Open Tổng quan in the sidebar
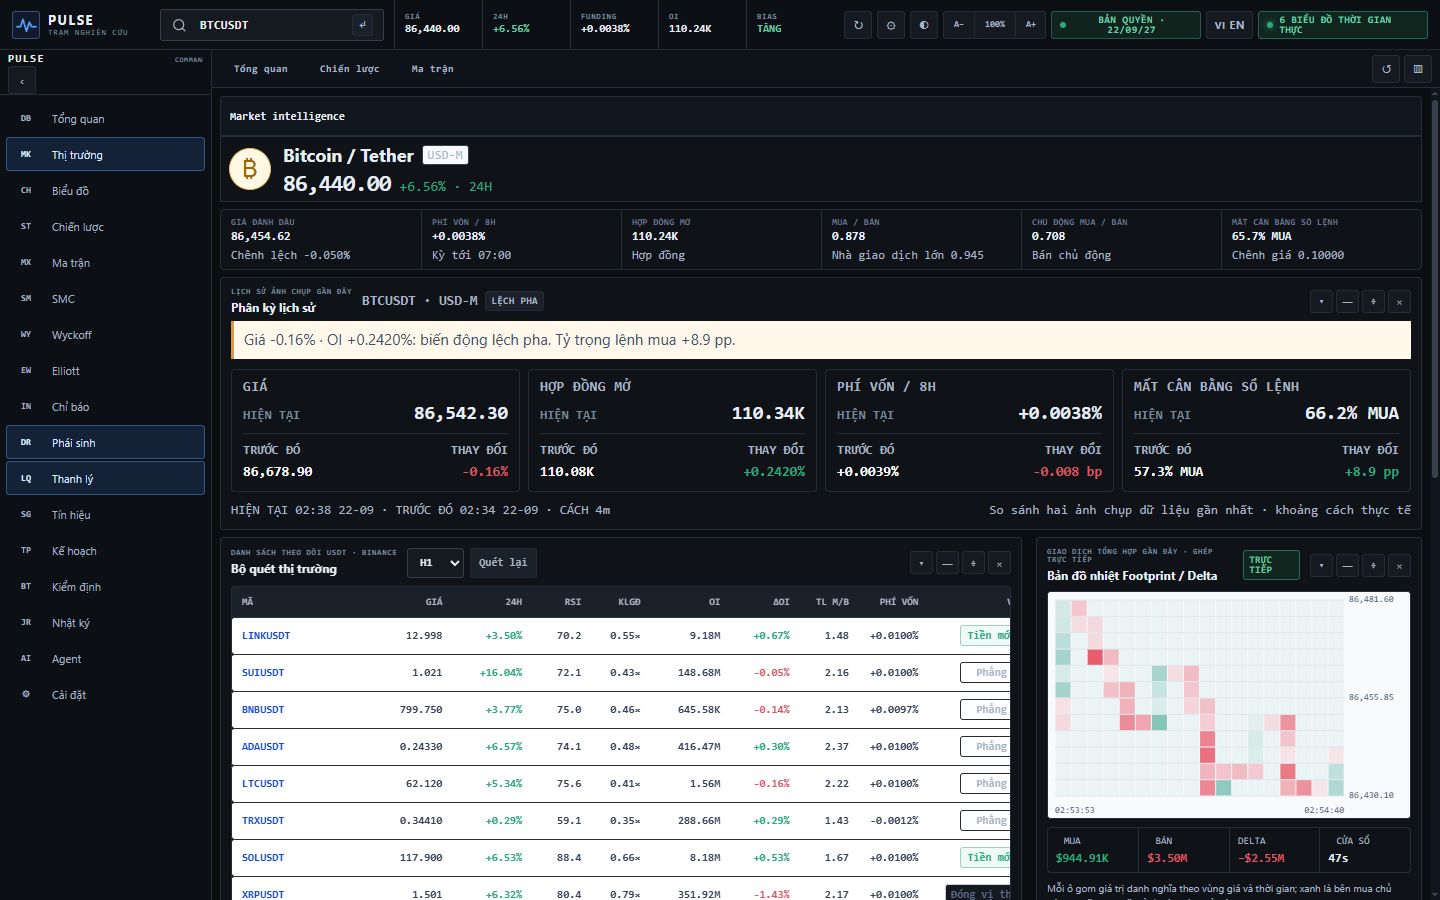Screen dimensions: 1440x900 click(x=105, y=119)
